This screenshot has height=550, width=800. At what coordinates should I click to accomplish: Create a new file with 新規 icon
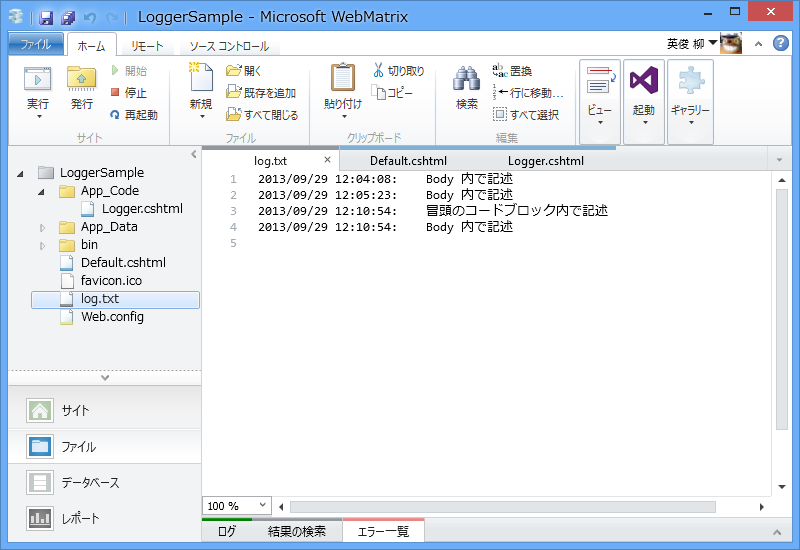pyautogui.click(x=201, y=91)
